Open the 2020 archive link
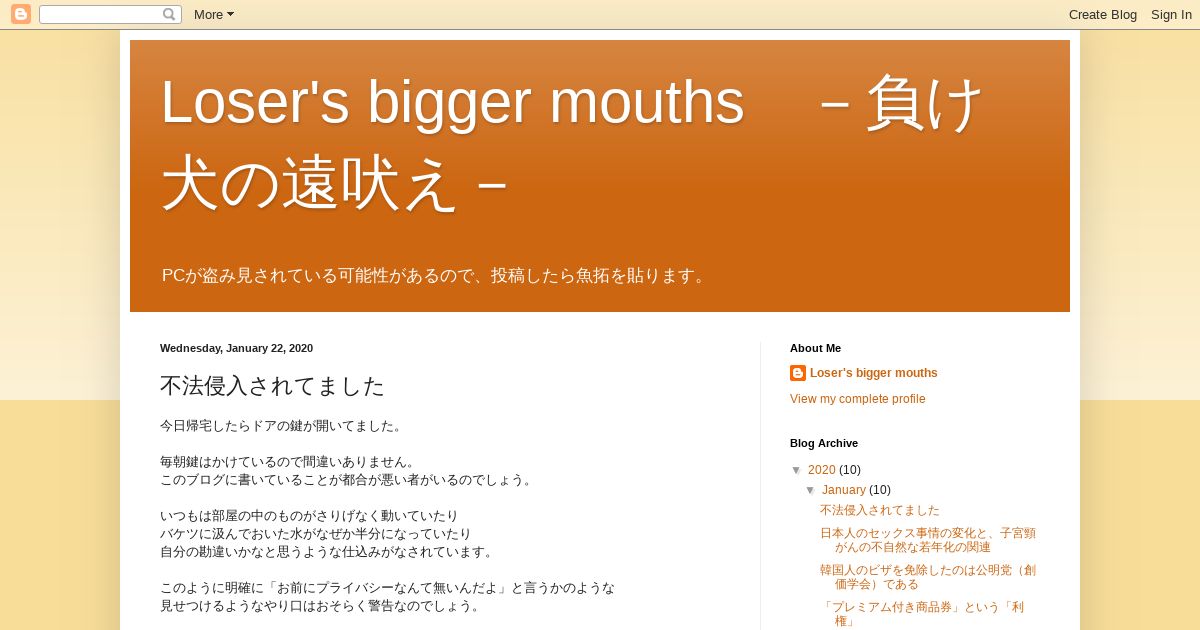This screenshot has width=1200, height=630. tap(821, 470)
